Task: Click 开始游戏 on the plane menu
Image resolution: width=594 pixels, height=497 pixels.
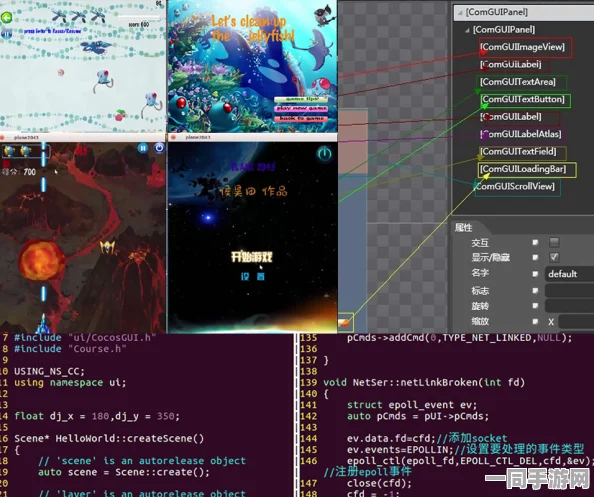Action: [x=252, y=257]
